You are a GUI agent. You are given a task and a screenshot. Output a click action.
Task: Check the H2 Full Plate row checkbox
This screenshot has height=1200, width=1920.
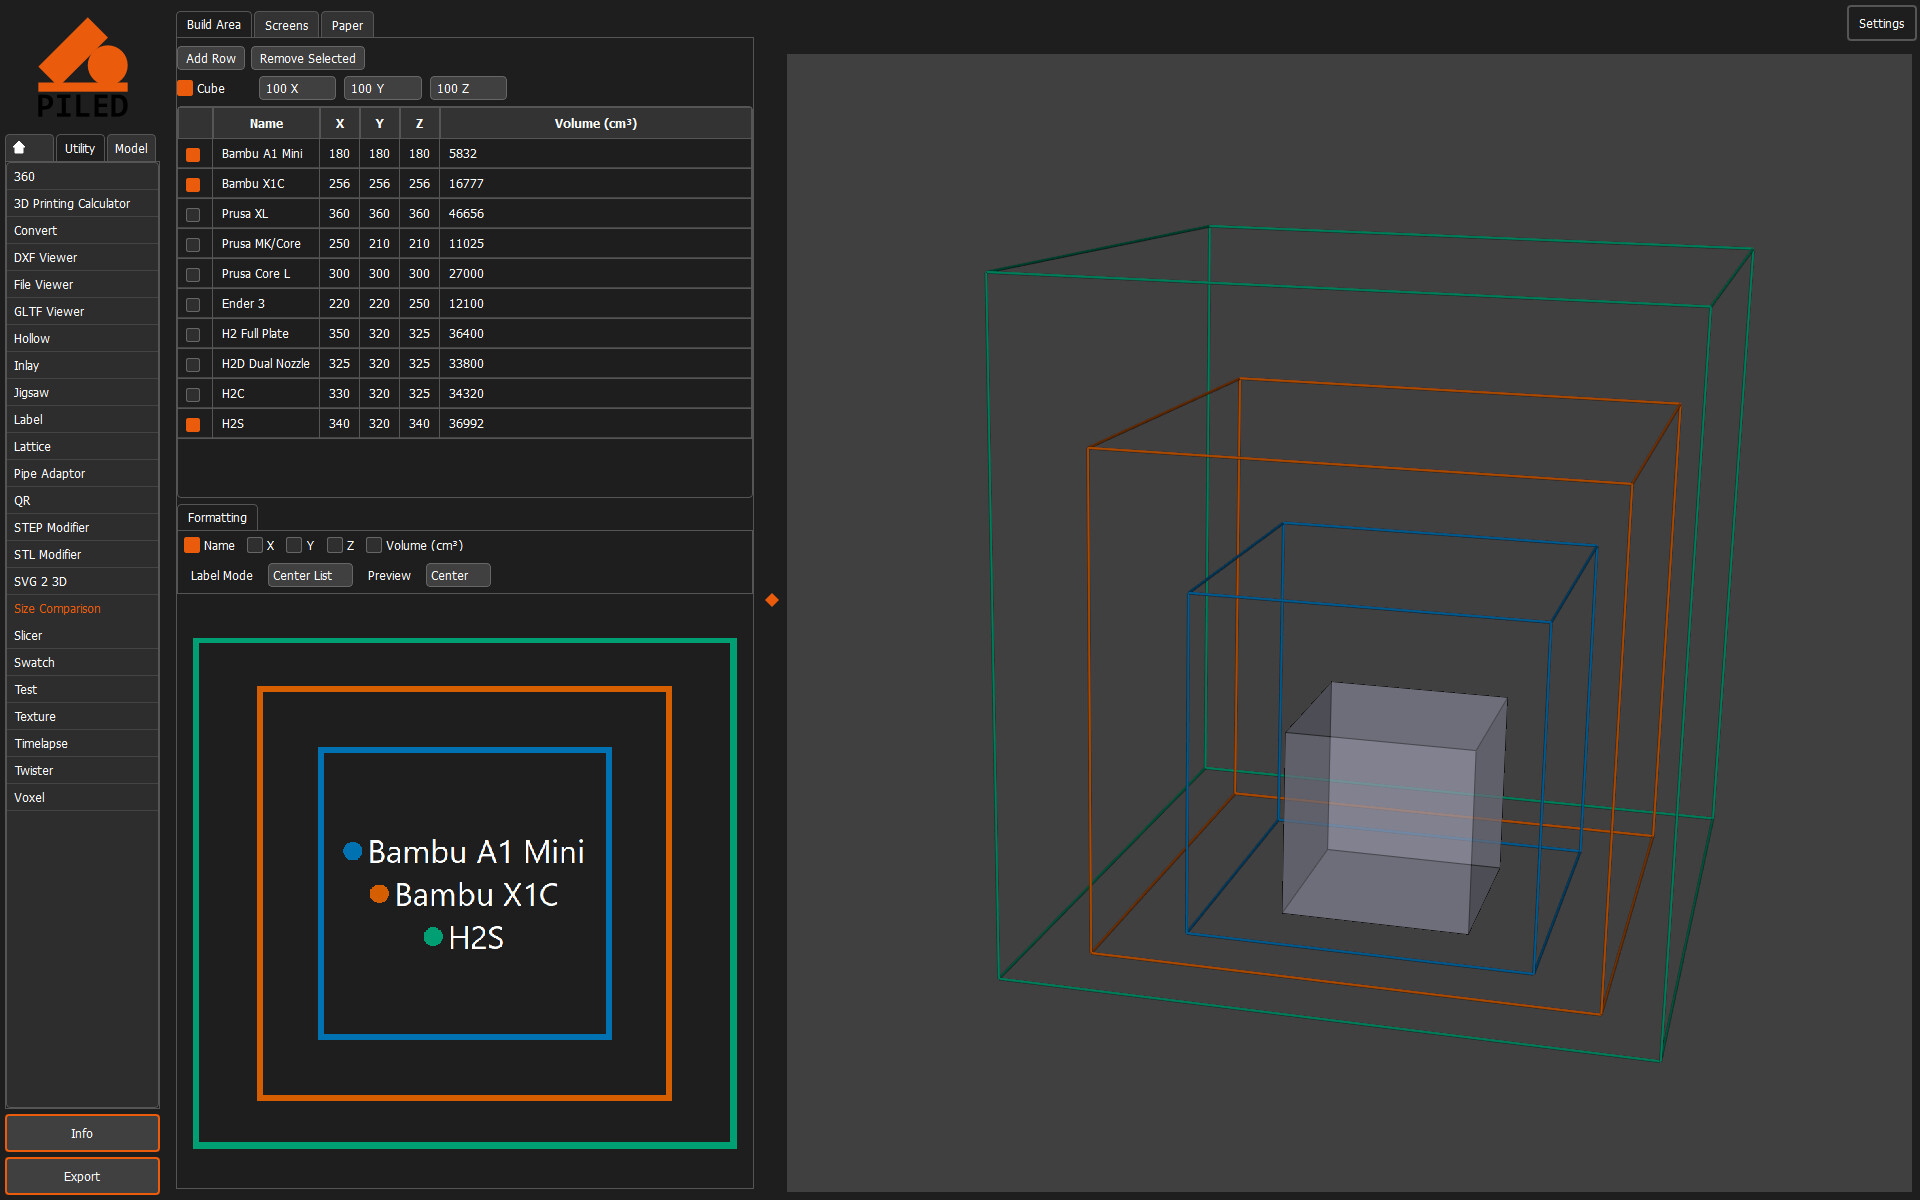(193, 334)
